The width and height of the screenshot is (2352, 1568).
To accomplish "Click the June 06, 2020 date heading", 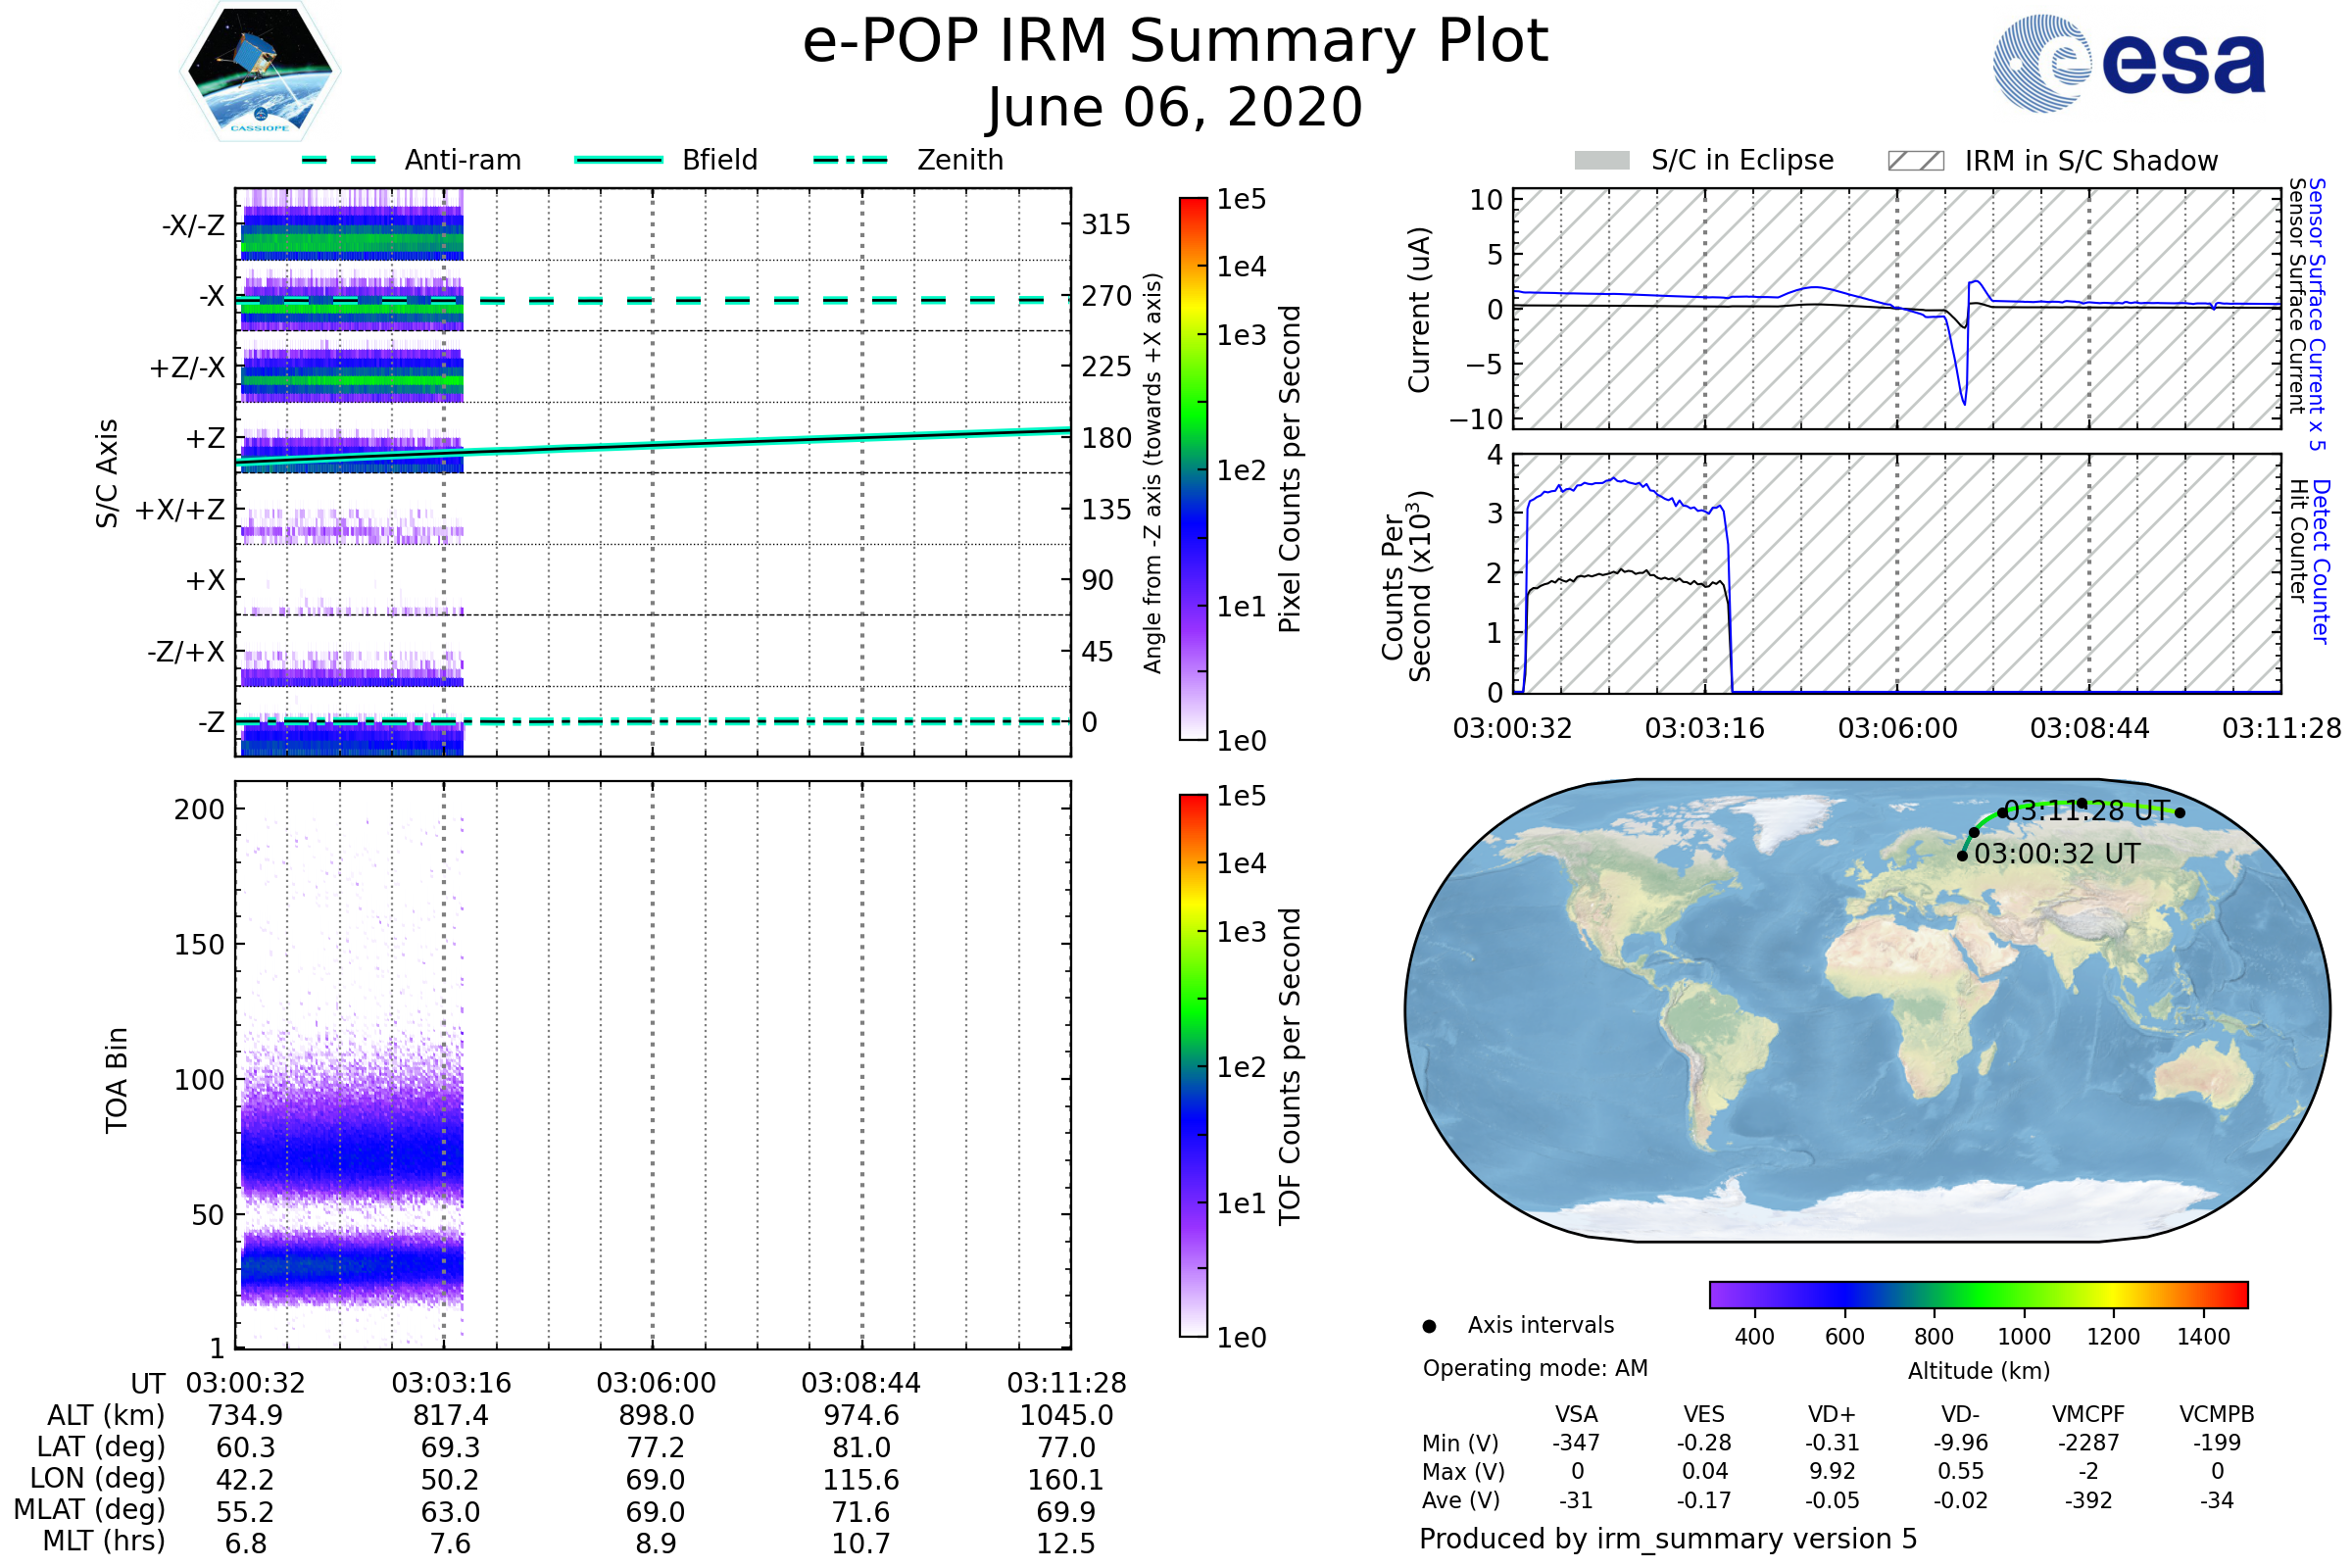I will pyautogui.click(x=1175, y=108).
